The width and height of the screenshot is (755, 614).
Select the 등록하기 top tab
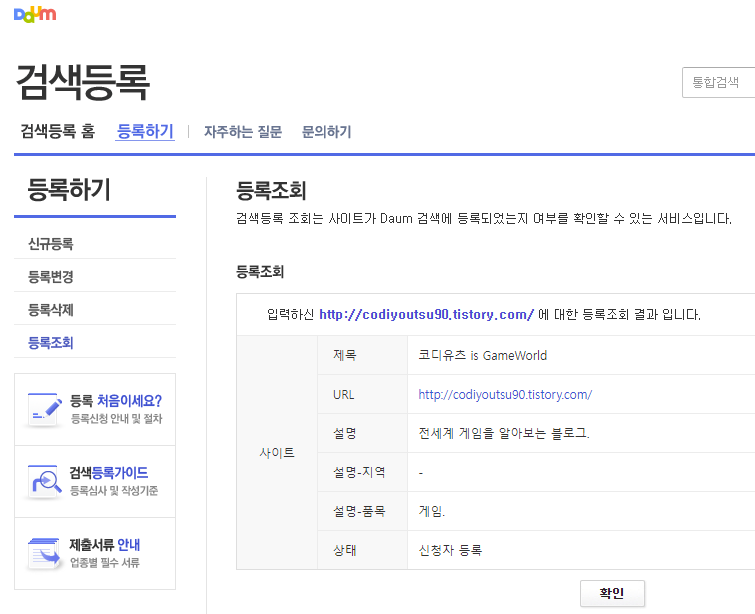coord(145,131)
